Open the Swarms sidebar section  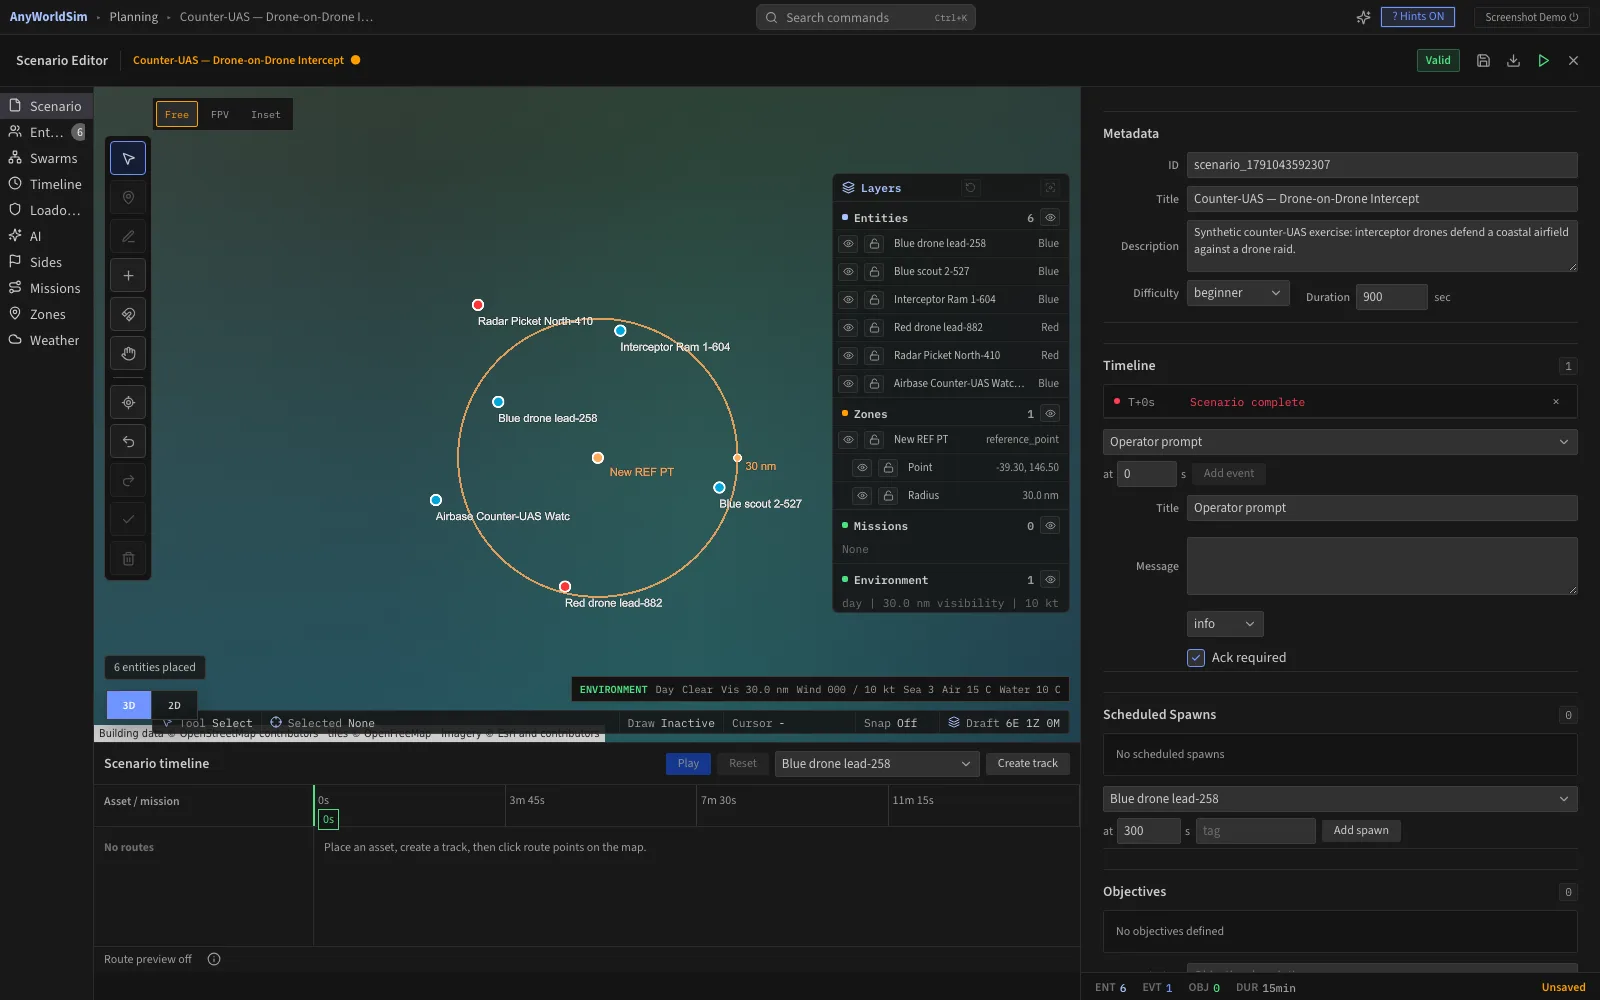tap(46, 158)
